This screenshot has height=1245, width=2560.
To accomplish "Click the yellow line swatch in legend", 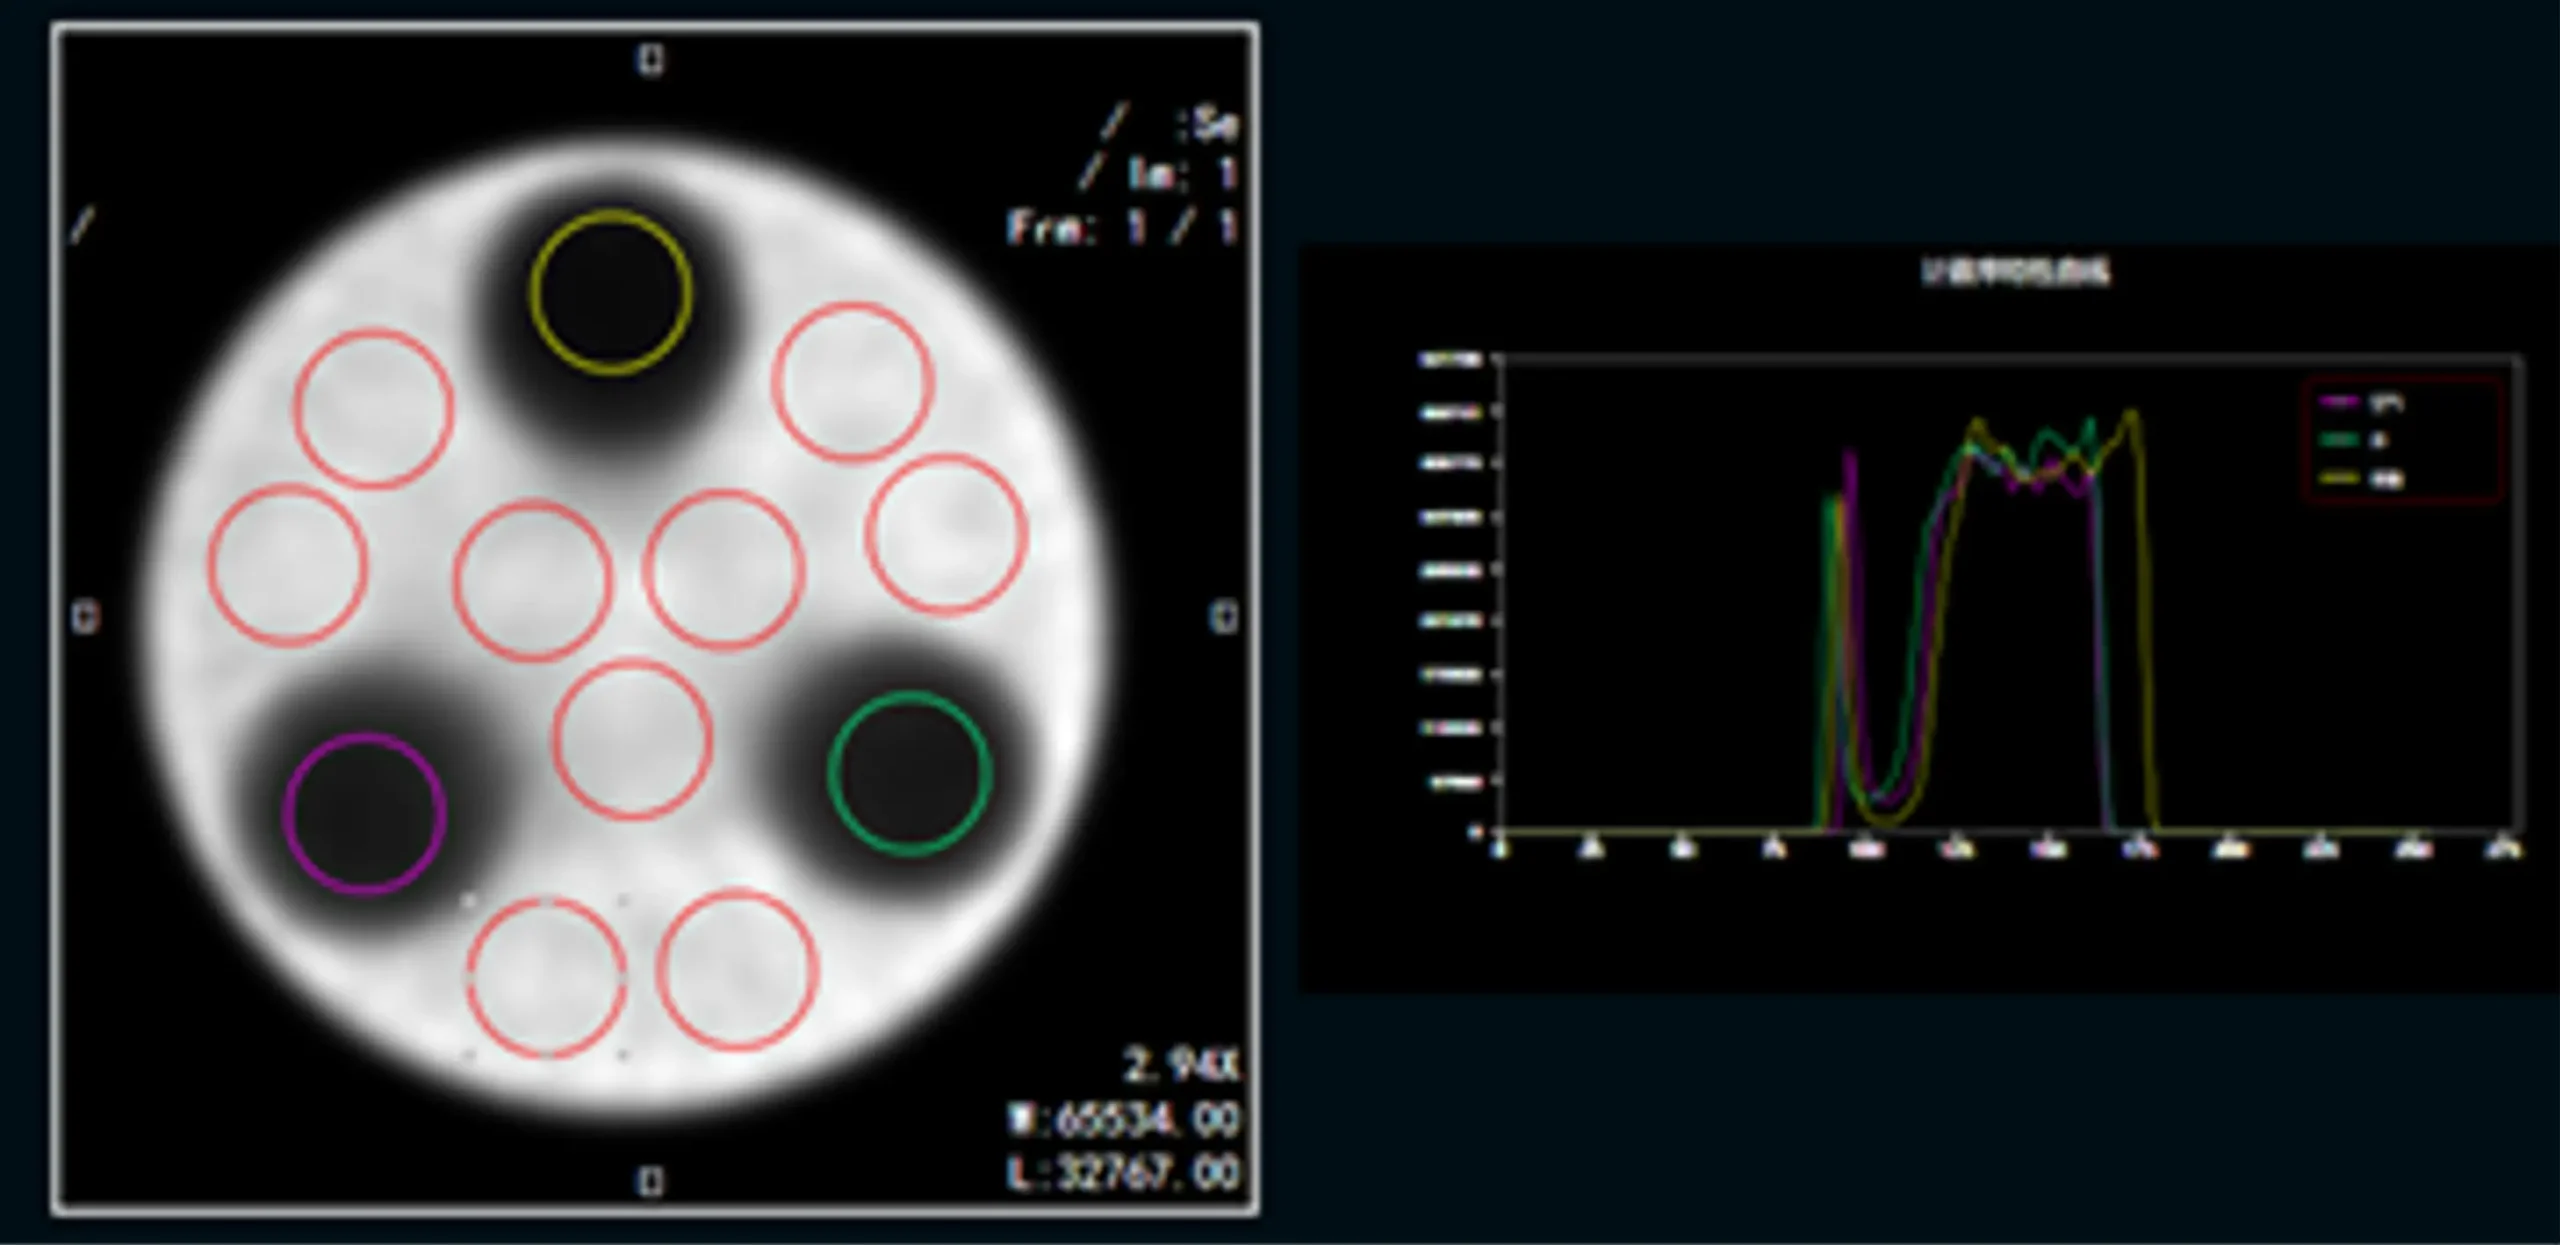I will pos(2340,479).
